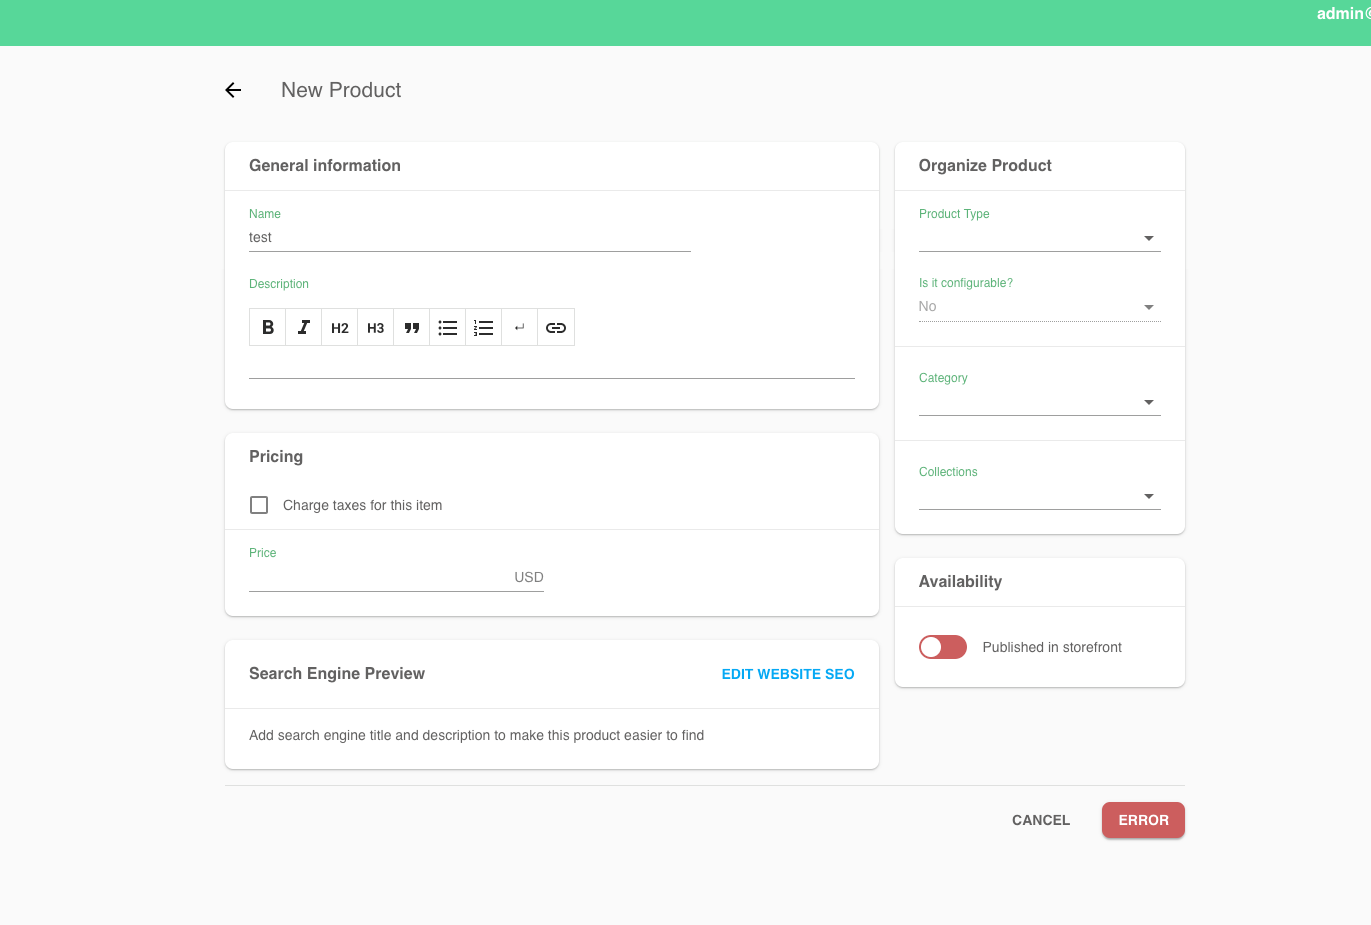Insert a hyperlink using the link icon
The width and height of the screenshot is (1371, 925).
pyautogui.click(x=555, y=327)
